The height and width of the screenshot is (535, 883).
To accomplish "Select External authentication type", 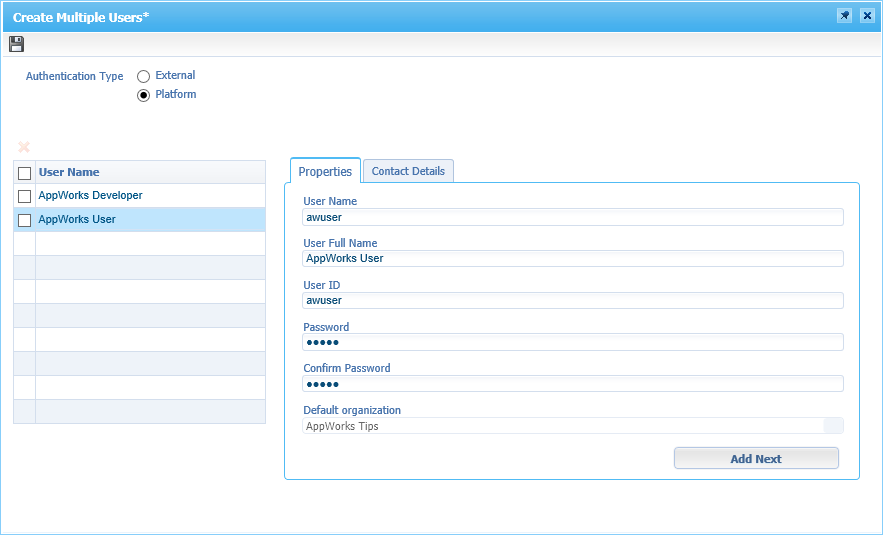I will pos(144,76).
